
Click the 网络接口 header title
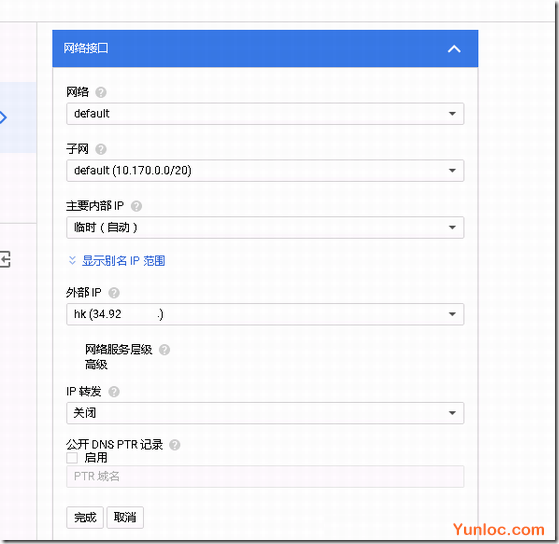pos(86,48)
